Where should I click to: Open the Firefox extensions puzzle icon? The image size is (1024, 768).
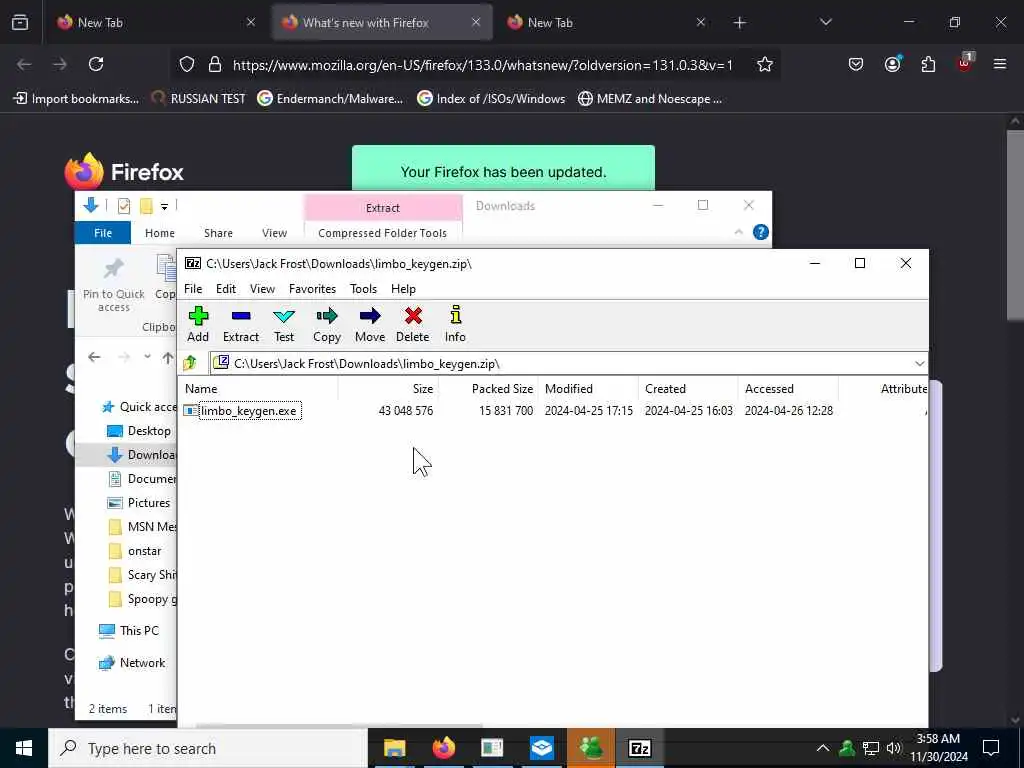[x=928, y=64]
